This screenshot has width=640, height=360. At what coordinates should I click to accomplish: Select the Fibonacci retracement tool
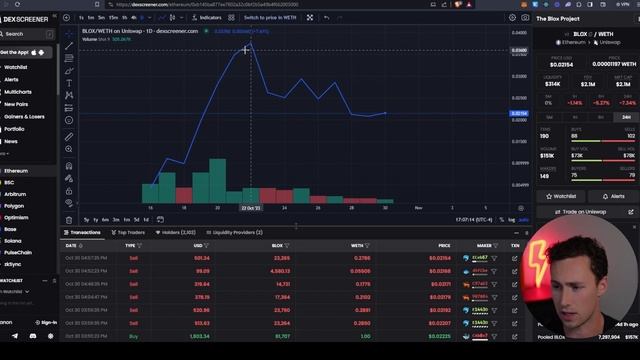pyautogui.click(x=69, y=58)
